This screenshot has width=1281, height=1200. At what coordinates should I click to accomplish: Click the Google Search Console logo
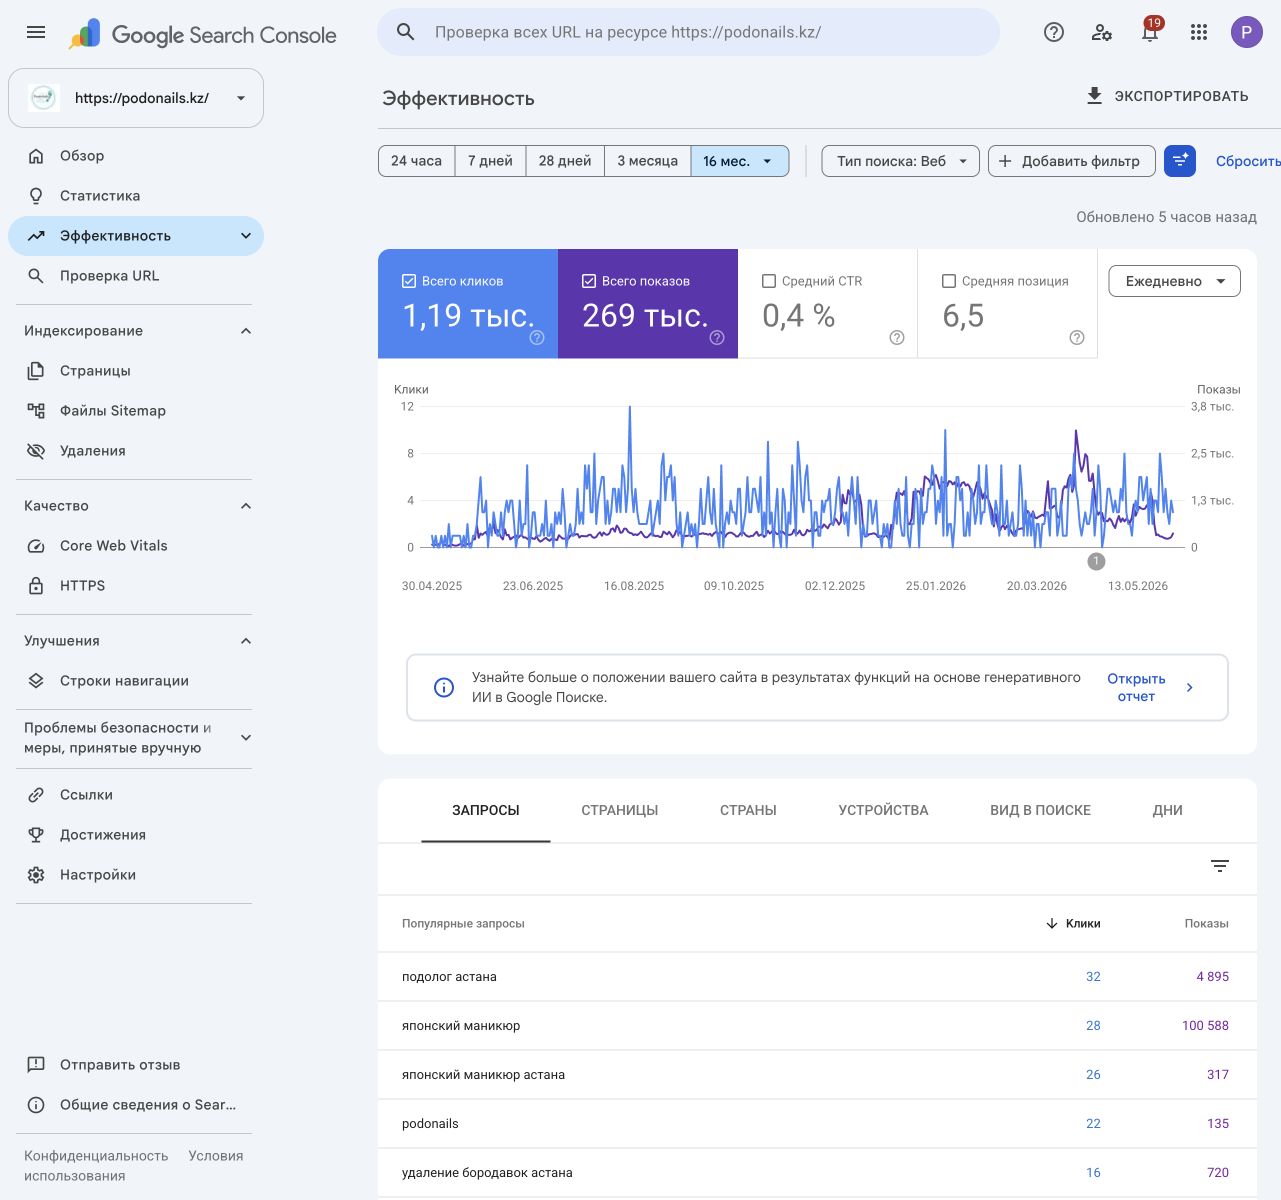point(203,35)
